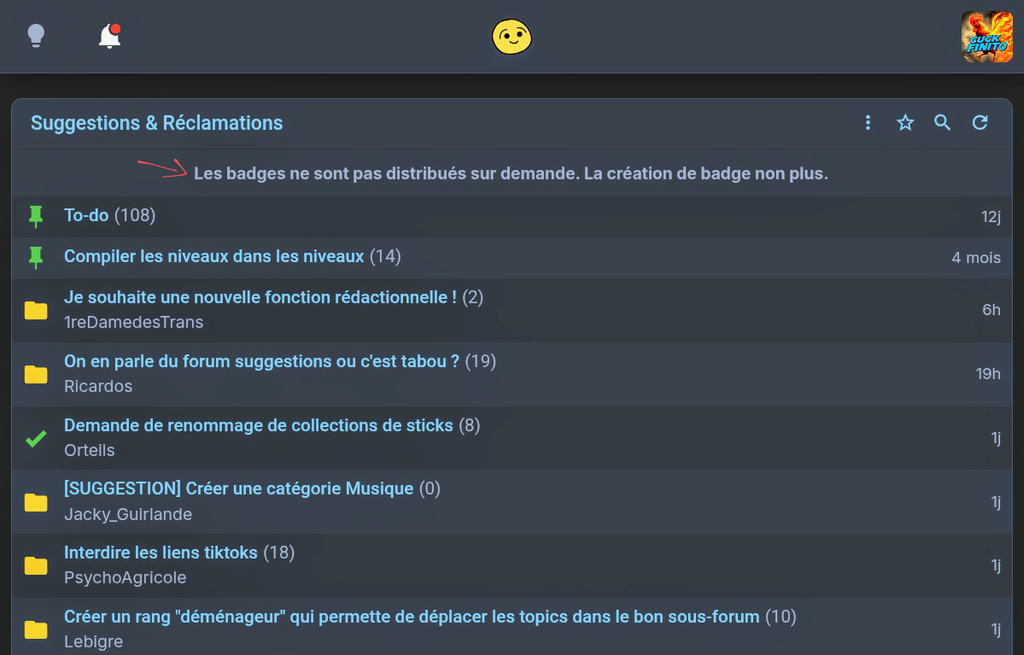Open the notifications bell
This screenshot has height=655, width=1024.
110,36
